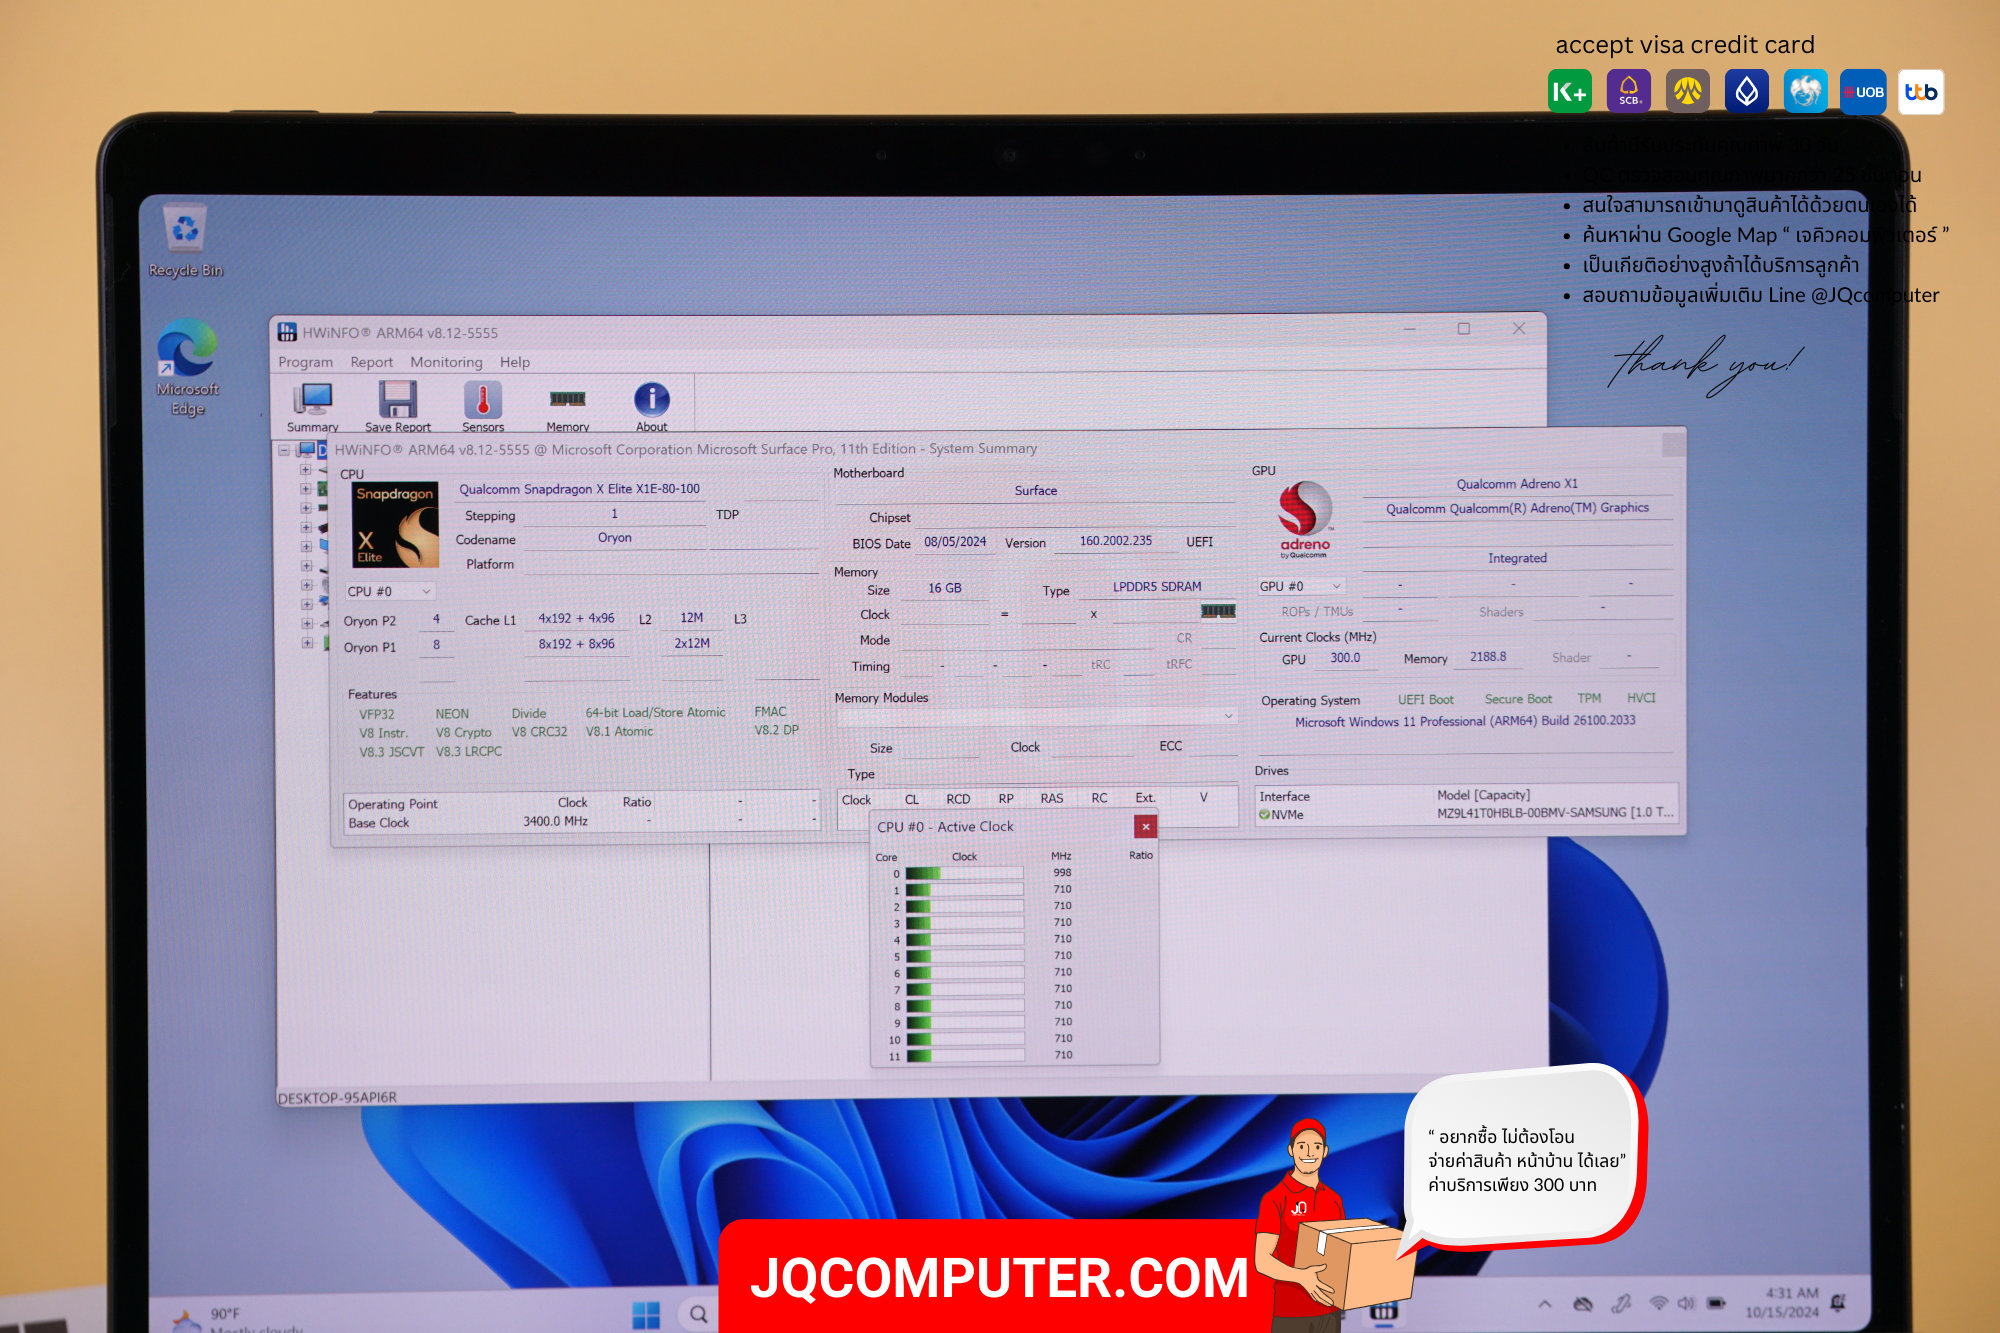Open the Program menu
This screenshot has width=2000, height=1333.
tap(305, 362)
